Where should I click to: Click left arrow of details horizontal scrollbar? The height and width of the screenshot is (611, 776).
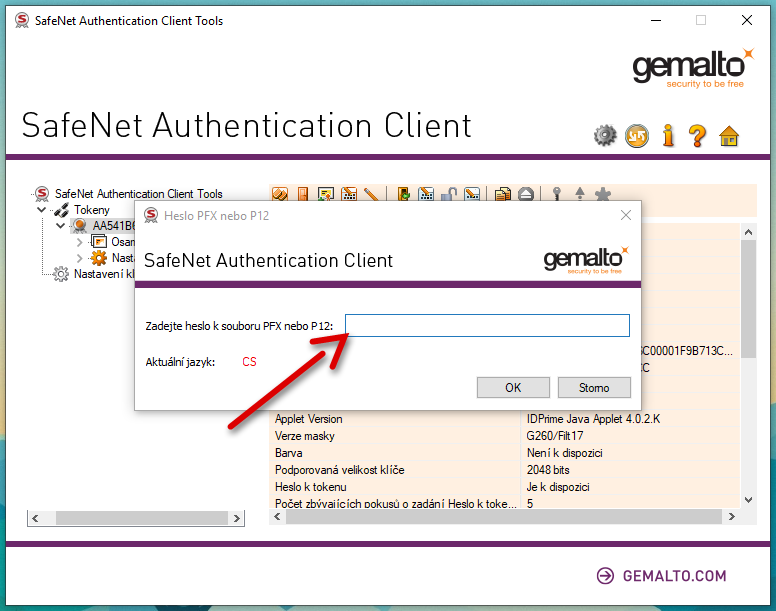277,517
